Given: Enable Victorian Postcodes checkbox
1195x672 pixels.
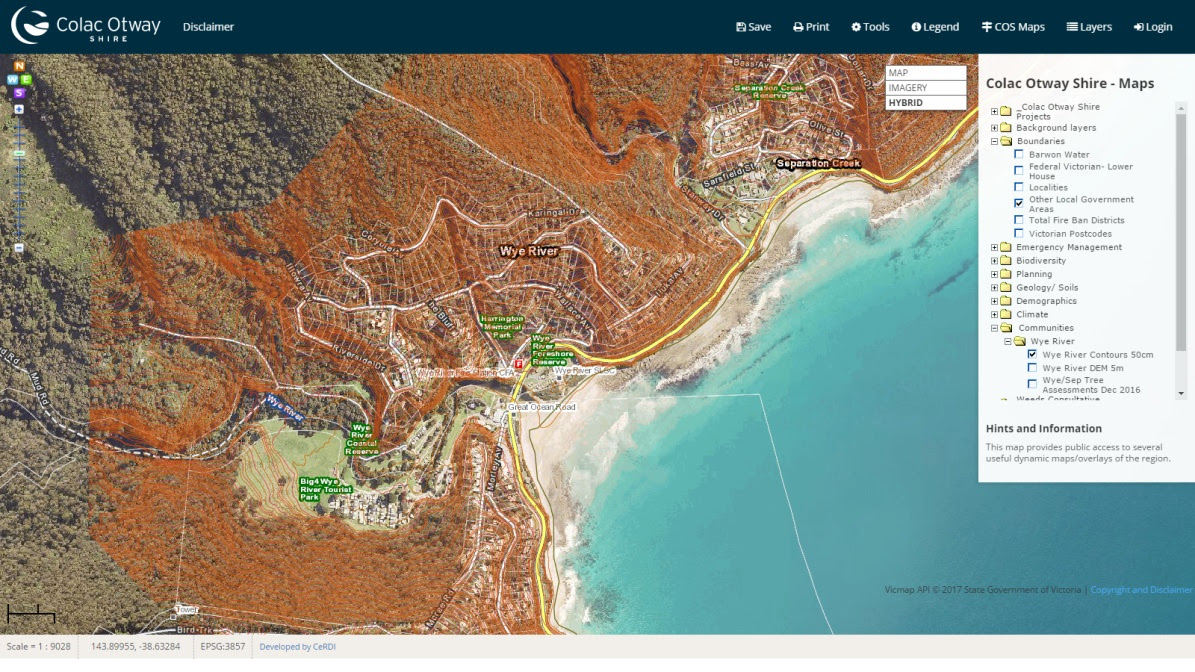Looking at the screenshot, I should click(1019, 233).
